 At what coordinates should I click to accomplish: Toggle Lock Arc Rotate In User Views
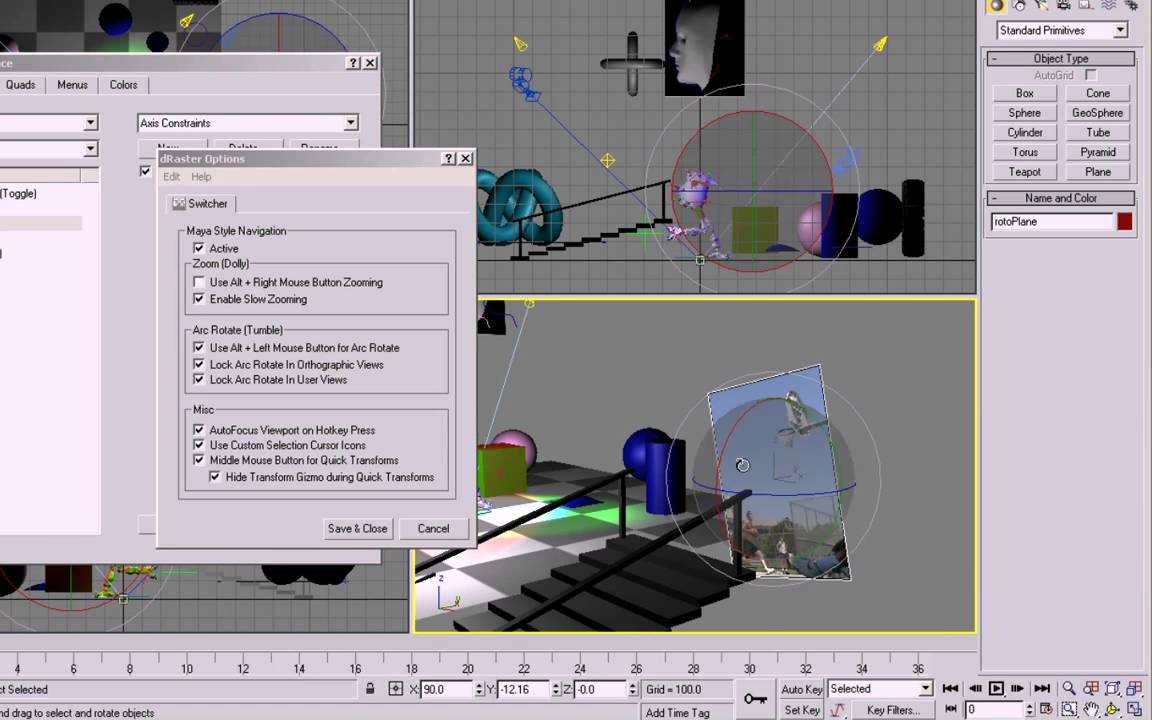(x=198, y=380)
